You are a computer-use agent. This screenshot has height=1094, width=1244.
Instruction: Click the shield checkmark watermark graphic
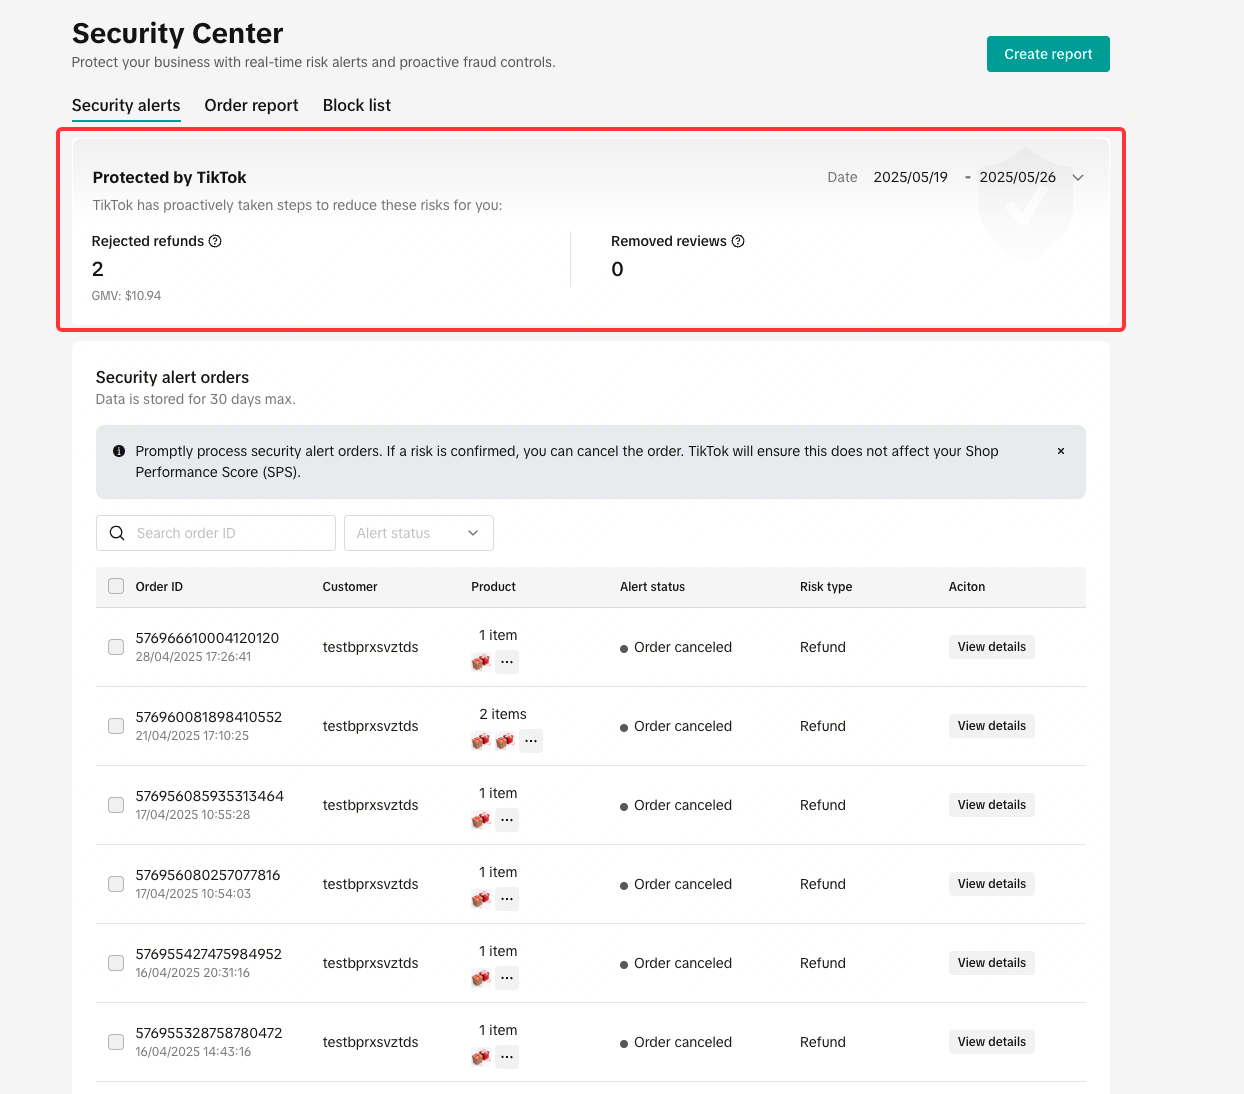pos(1025,203)
